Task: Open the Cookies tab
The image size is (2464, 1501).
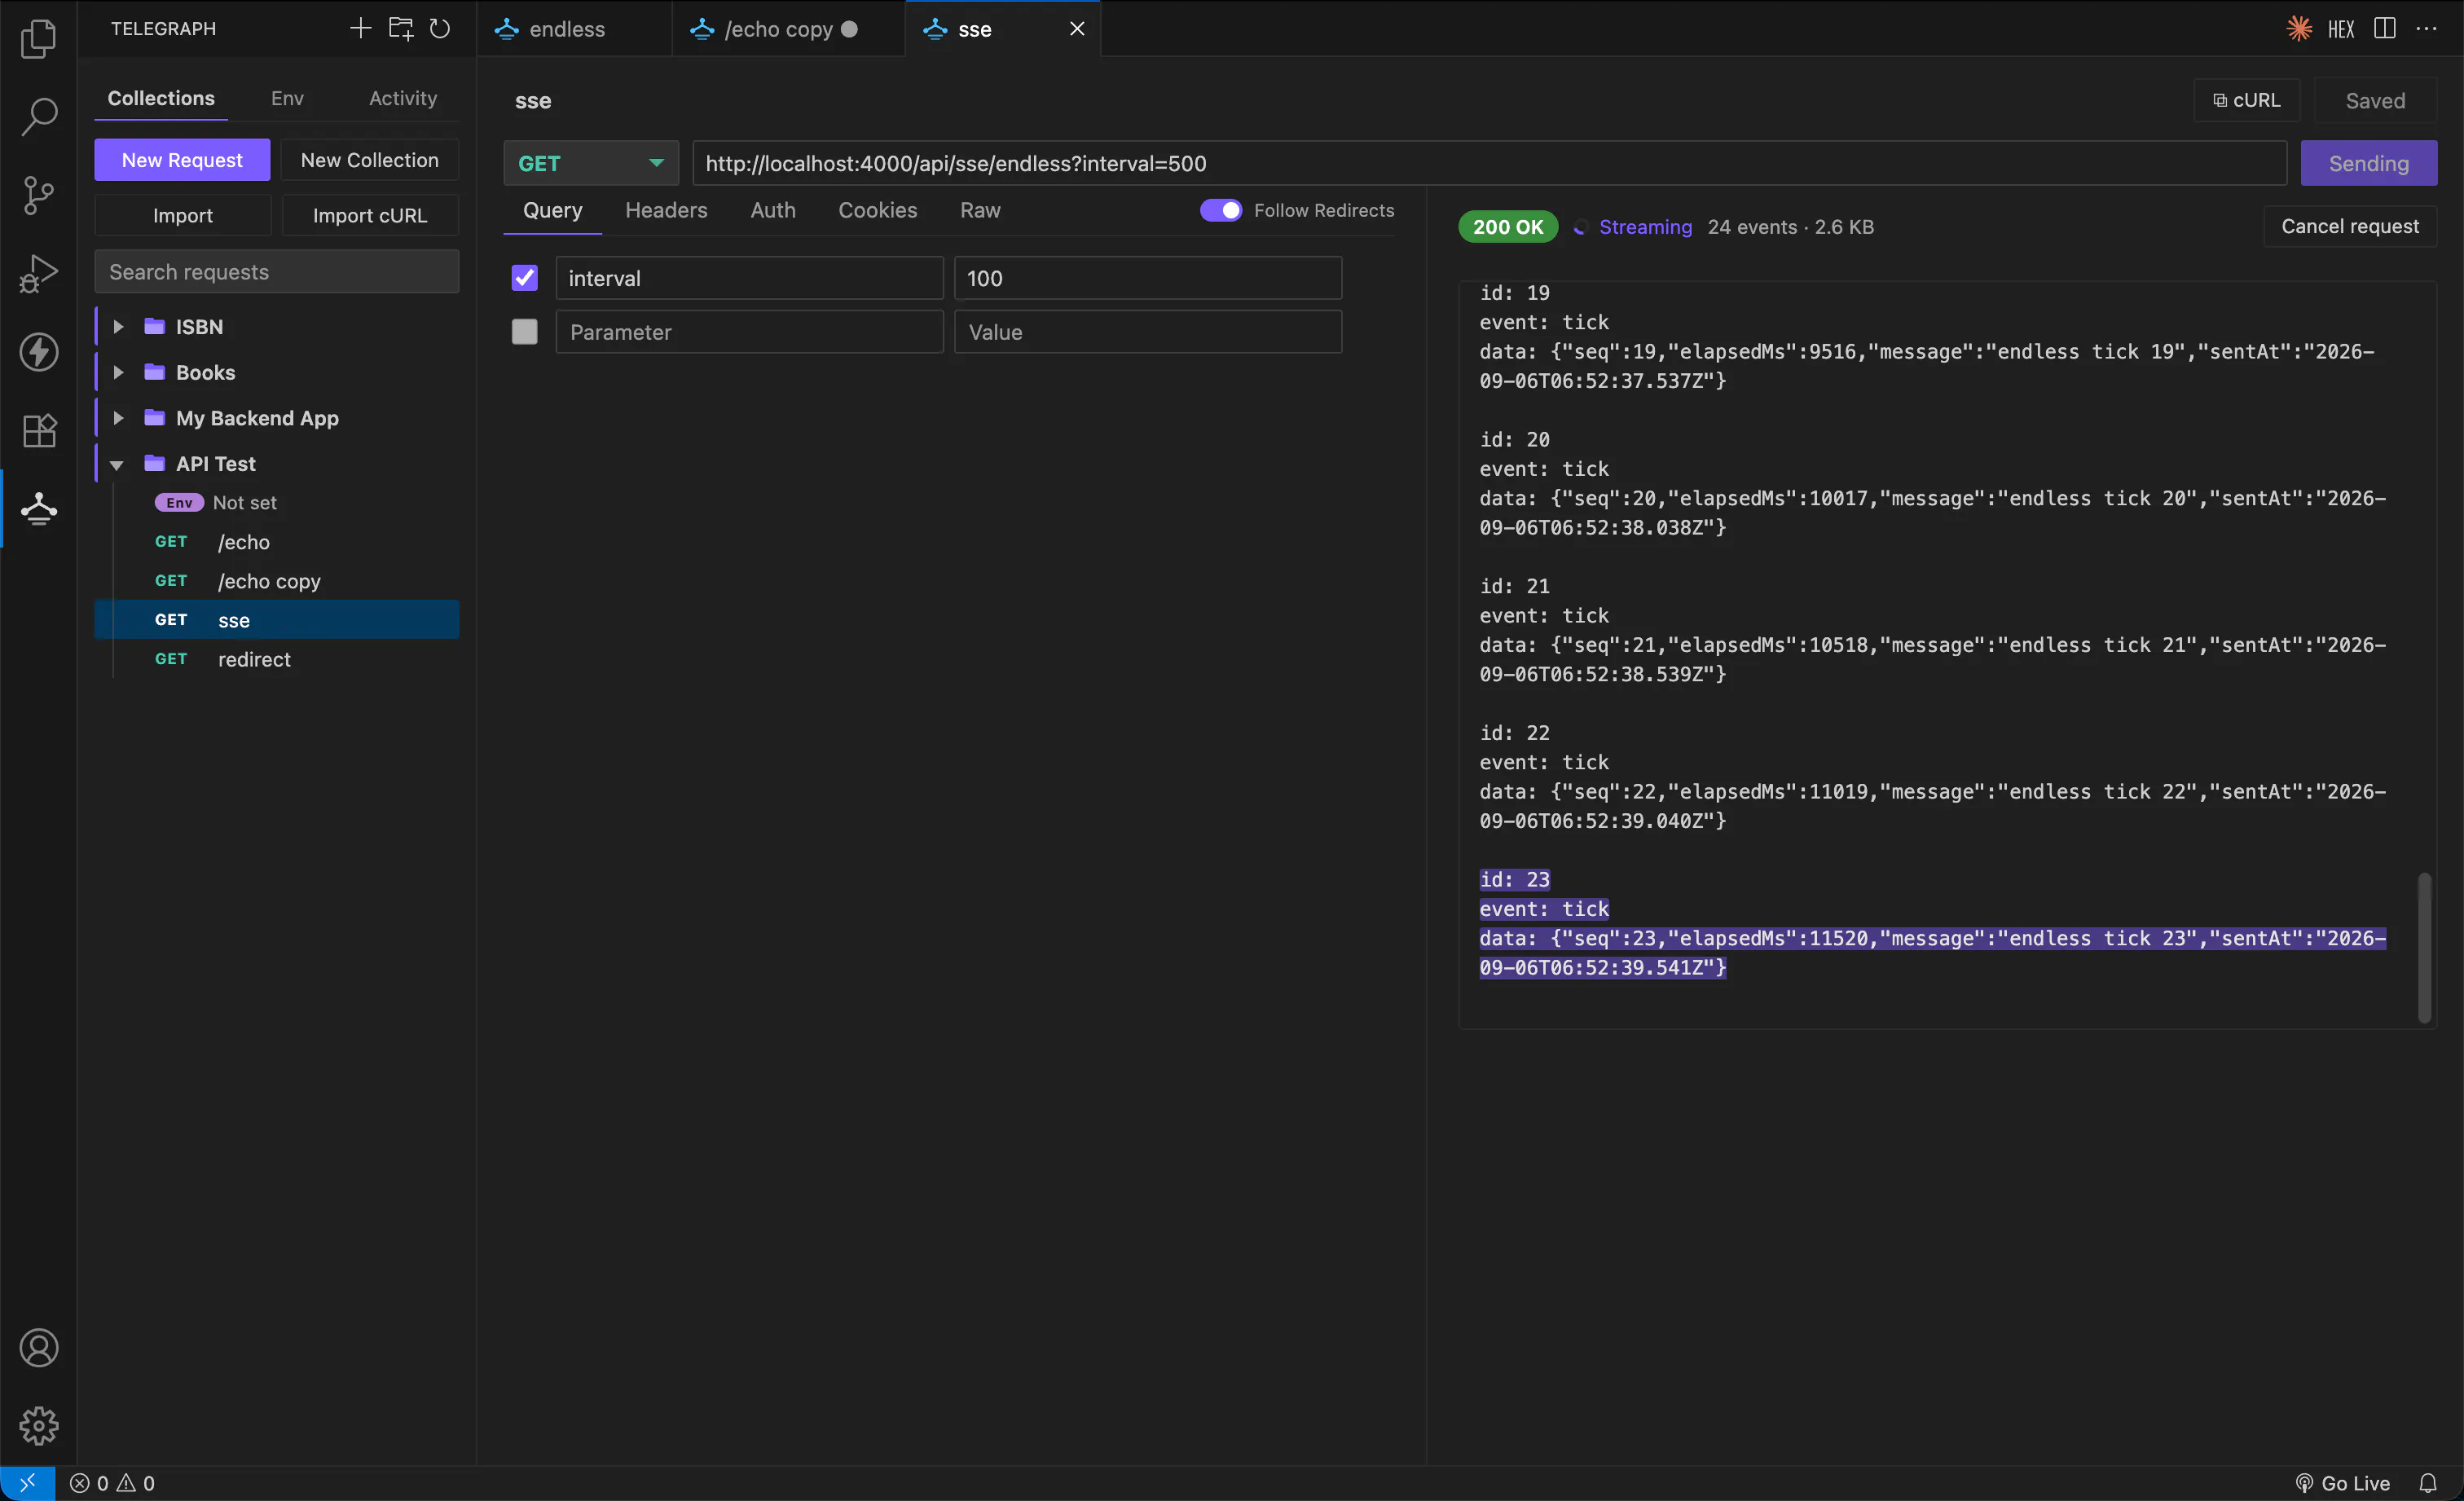Action: (x=877, y=210)
